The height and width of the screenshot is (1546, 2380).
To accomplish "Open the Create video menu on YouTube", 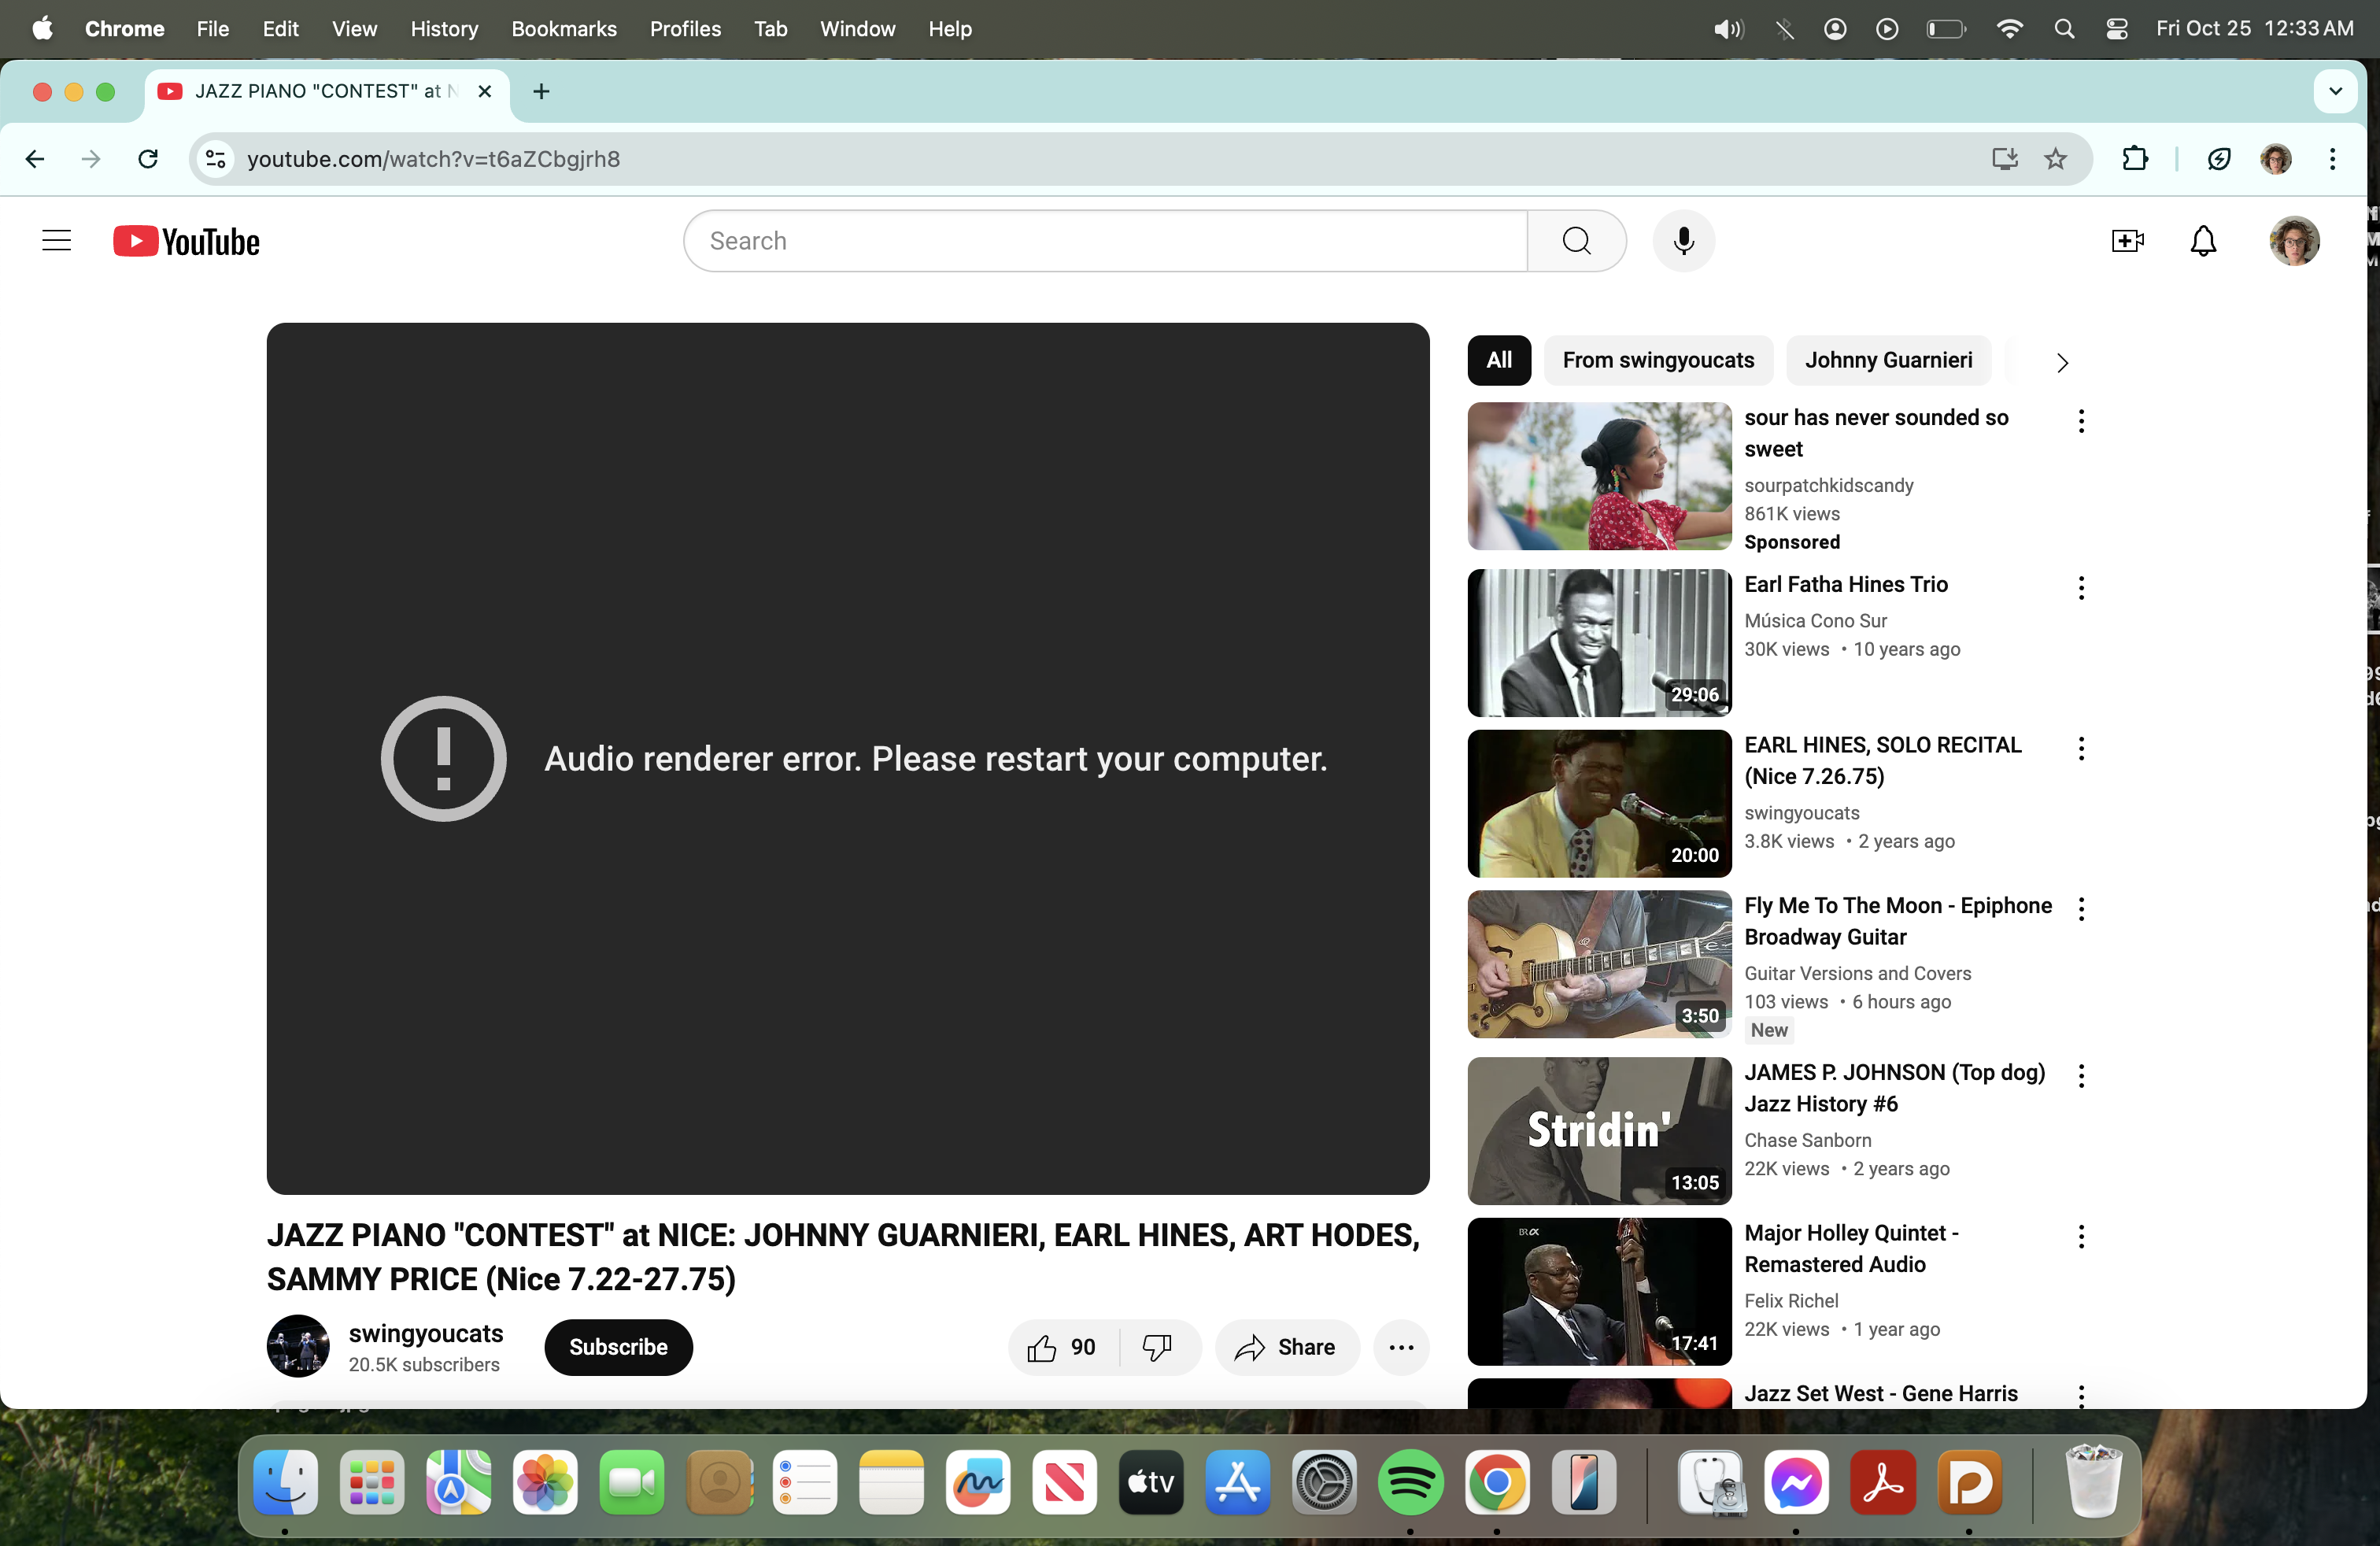I will [x=2128, y=240].
